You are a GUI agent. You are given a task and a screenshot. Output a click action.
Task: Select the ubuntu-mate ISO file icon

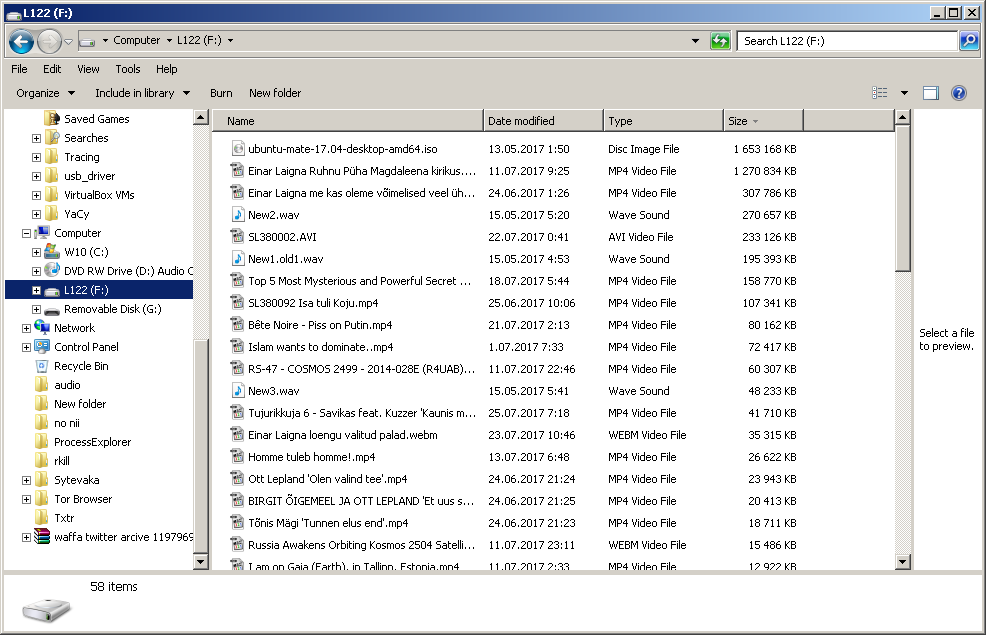pyautogui.click(x=238, y=149)
